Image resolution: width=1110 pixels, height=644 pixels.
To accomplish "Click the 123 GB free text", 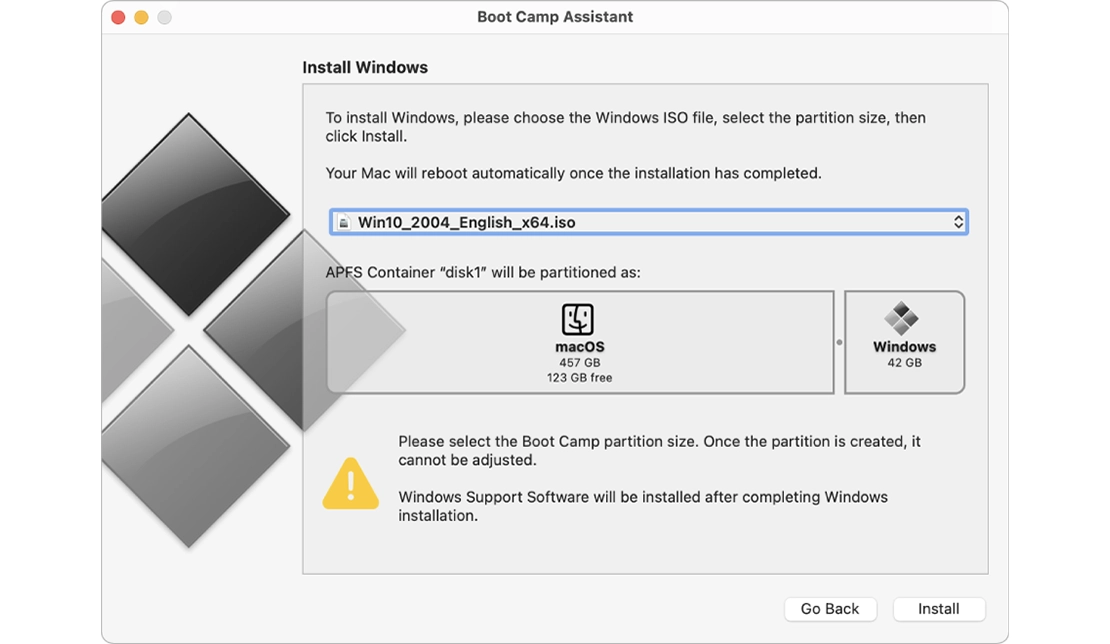I will click(x=579, y=378).
